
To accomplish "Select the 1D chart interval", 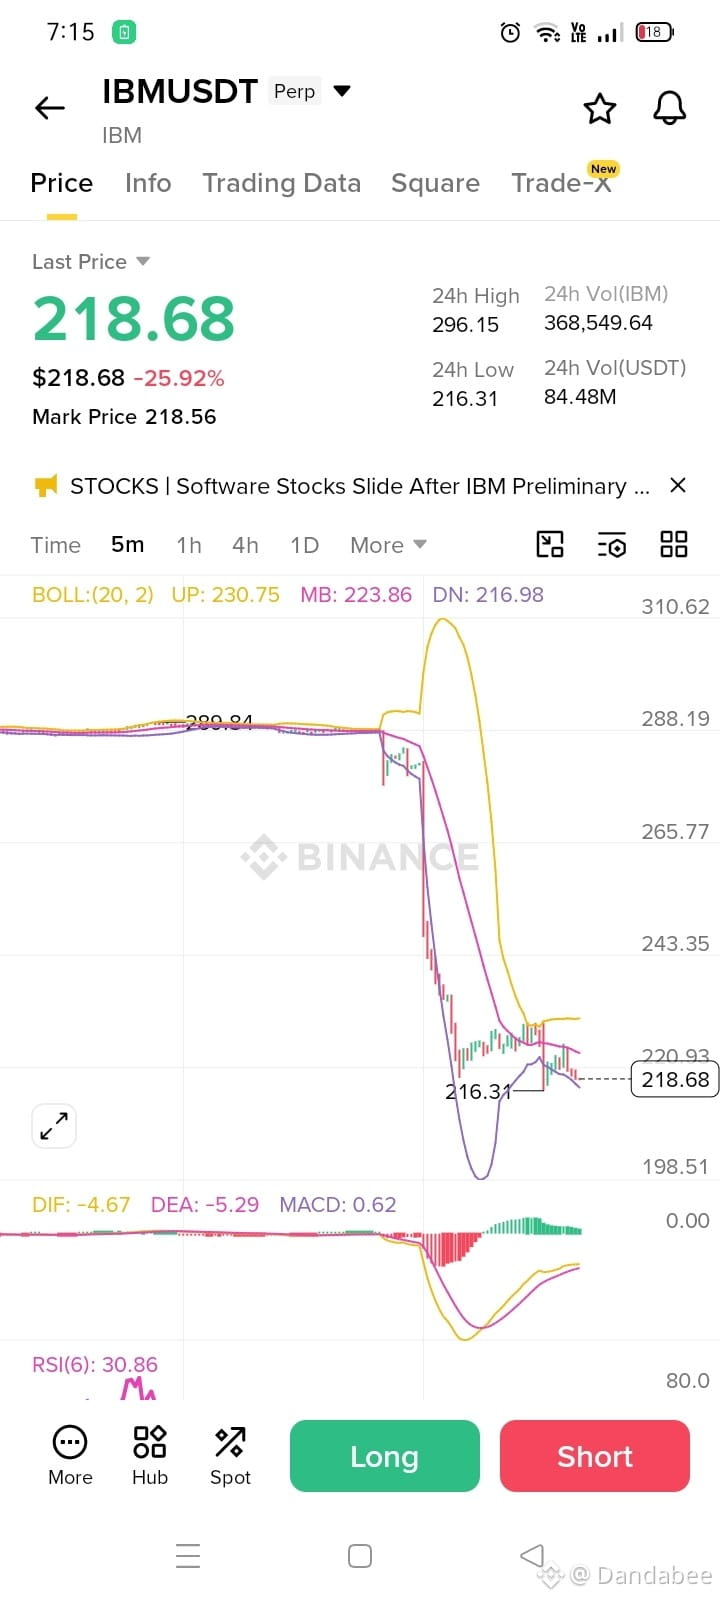I will tap(304, 545).
